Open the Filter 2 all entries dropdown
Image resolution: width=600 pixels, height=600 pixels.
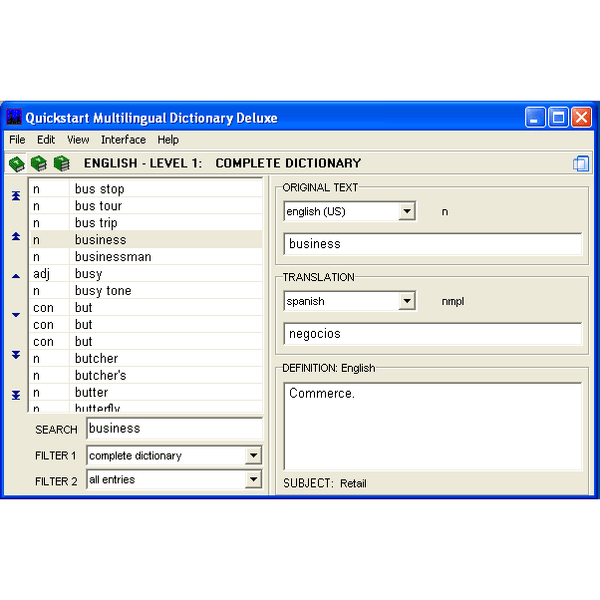click(x=253, y=479)
